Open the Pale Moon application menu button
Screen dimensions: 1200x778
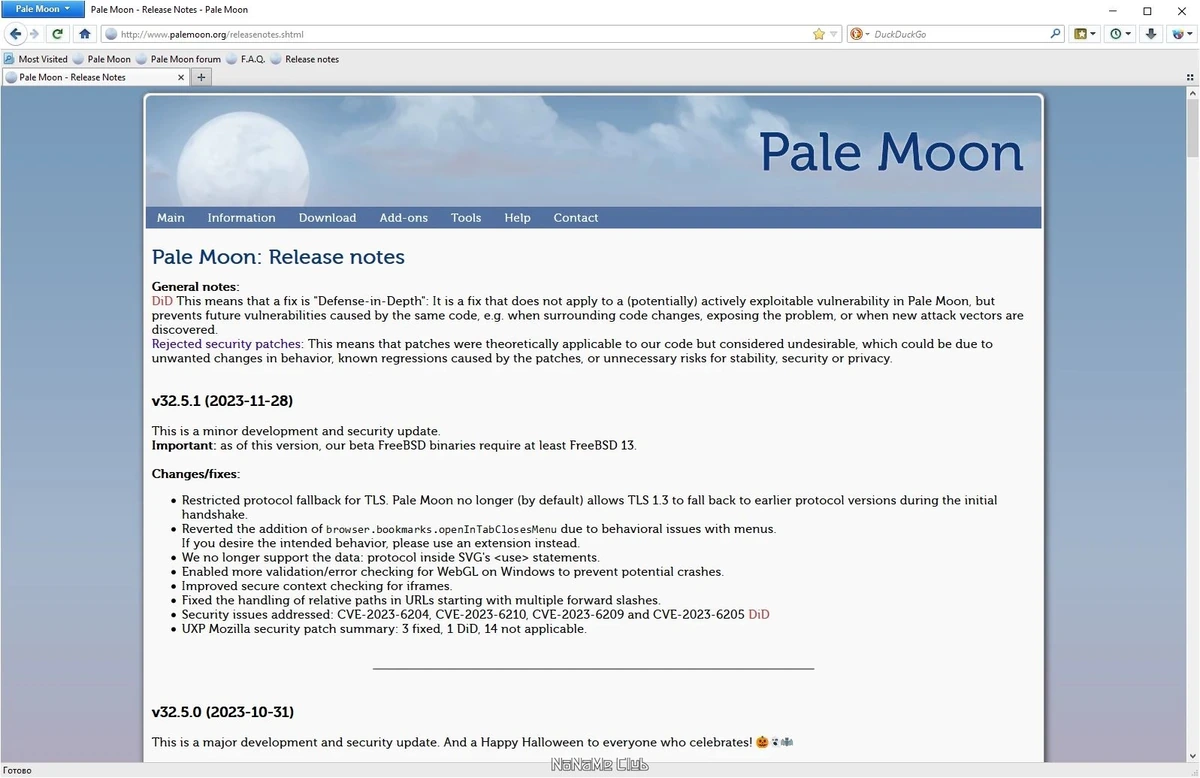pos(42,9)
